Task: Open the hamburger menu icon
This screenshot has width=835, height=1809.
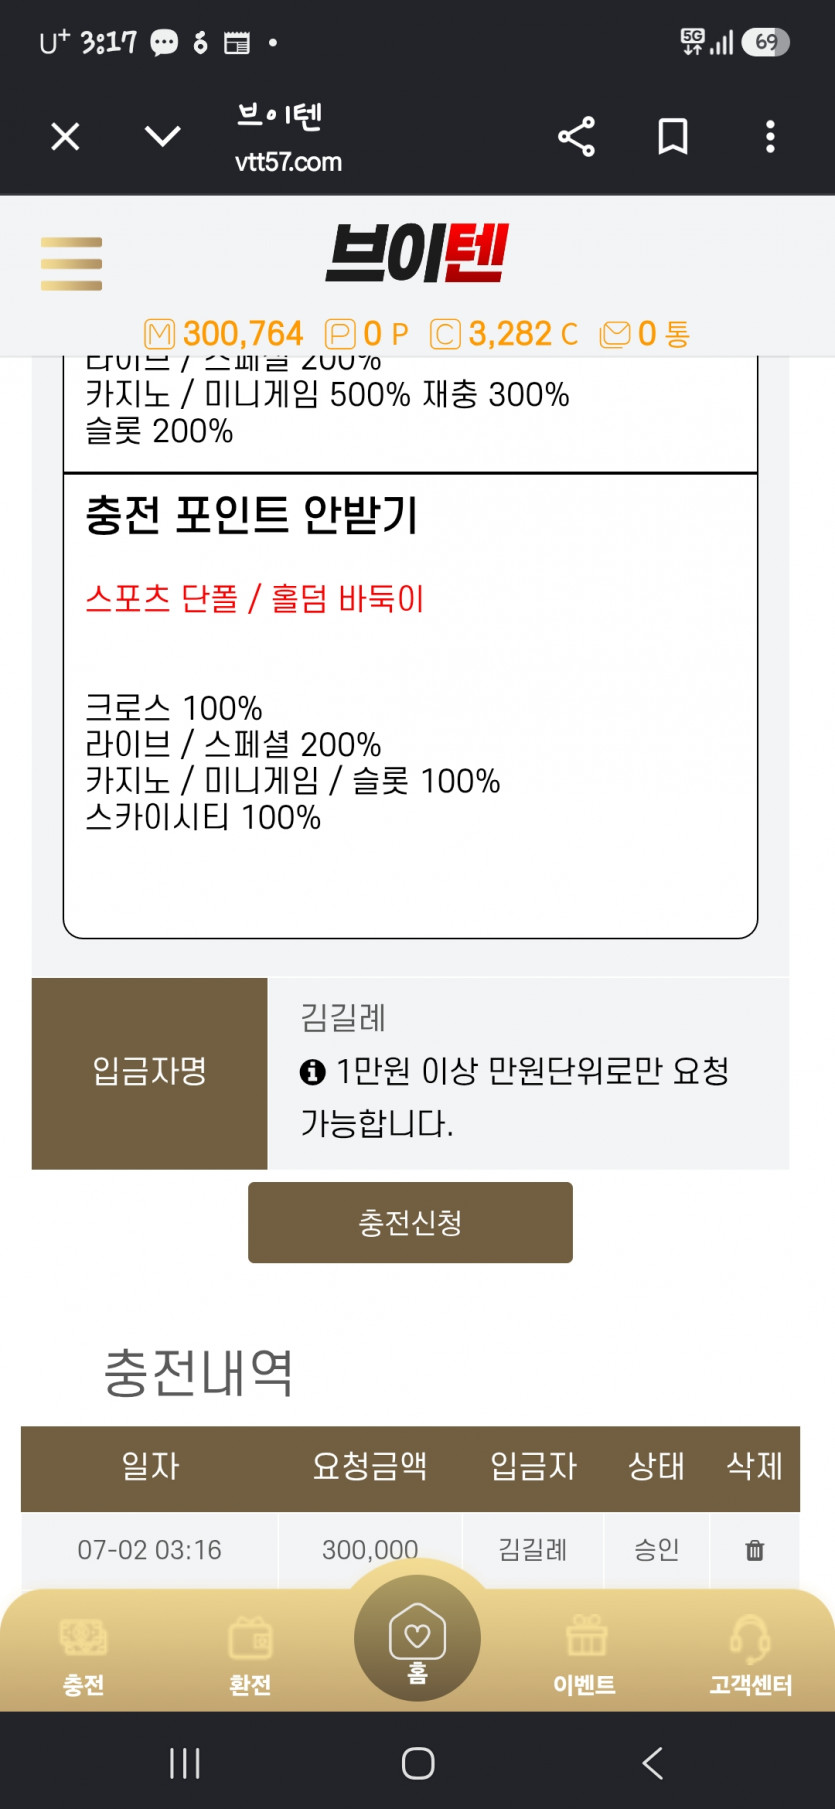Action: 71,264
